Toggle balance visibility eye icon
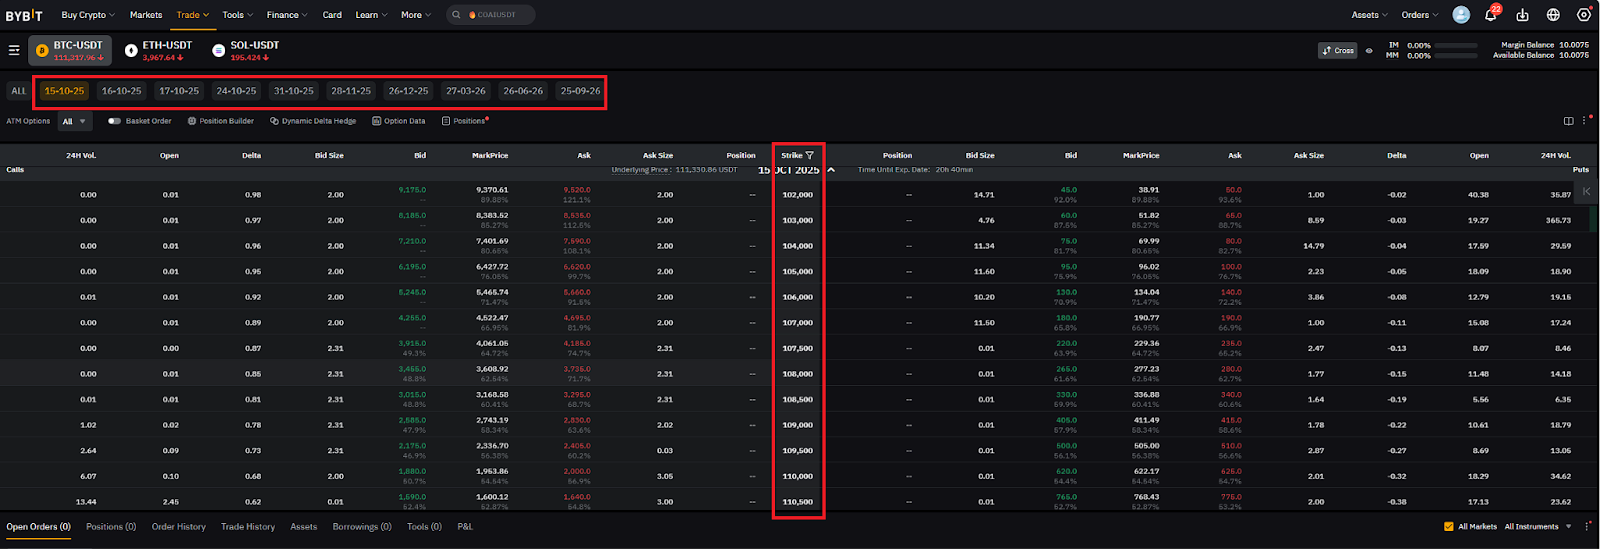1600x549 pixels. pos(1369,50)
